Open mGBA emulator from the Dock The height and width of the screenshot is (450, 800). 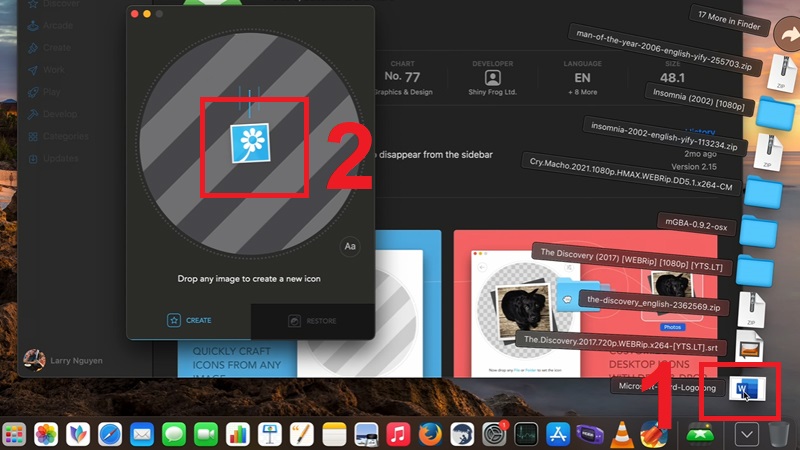pyautogui.click(x=590, y=435)
